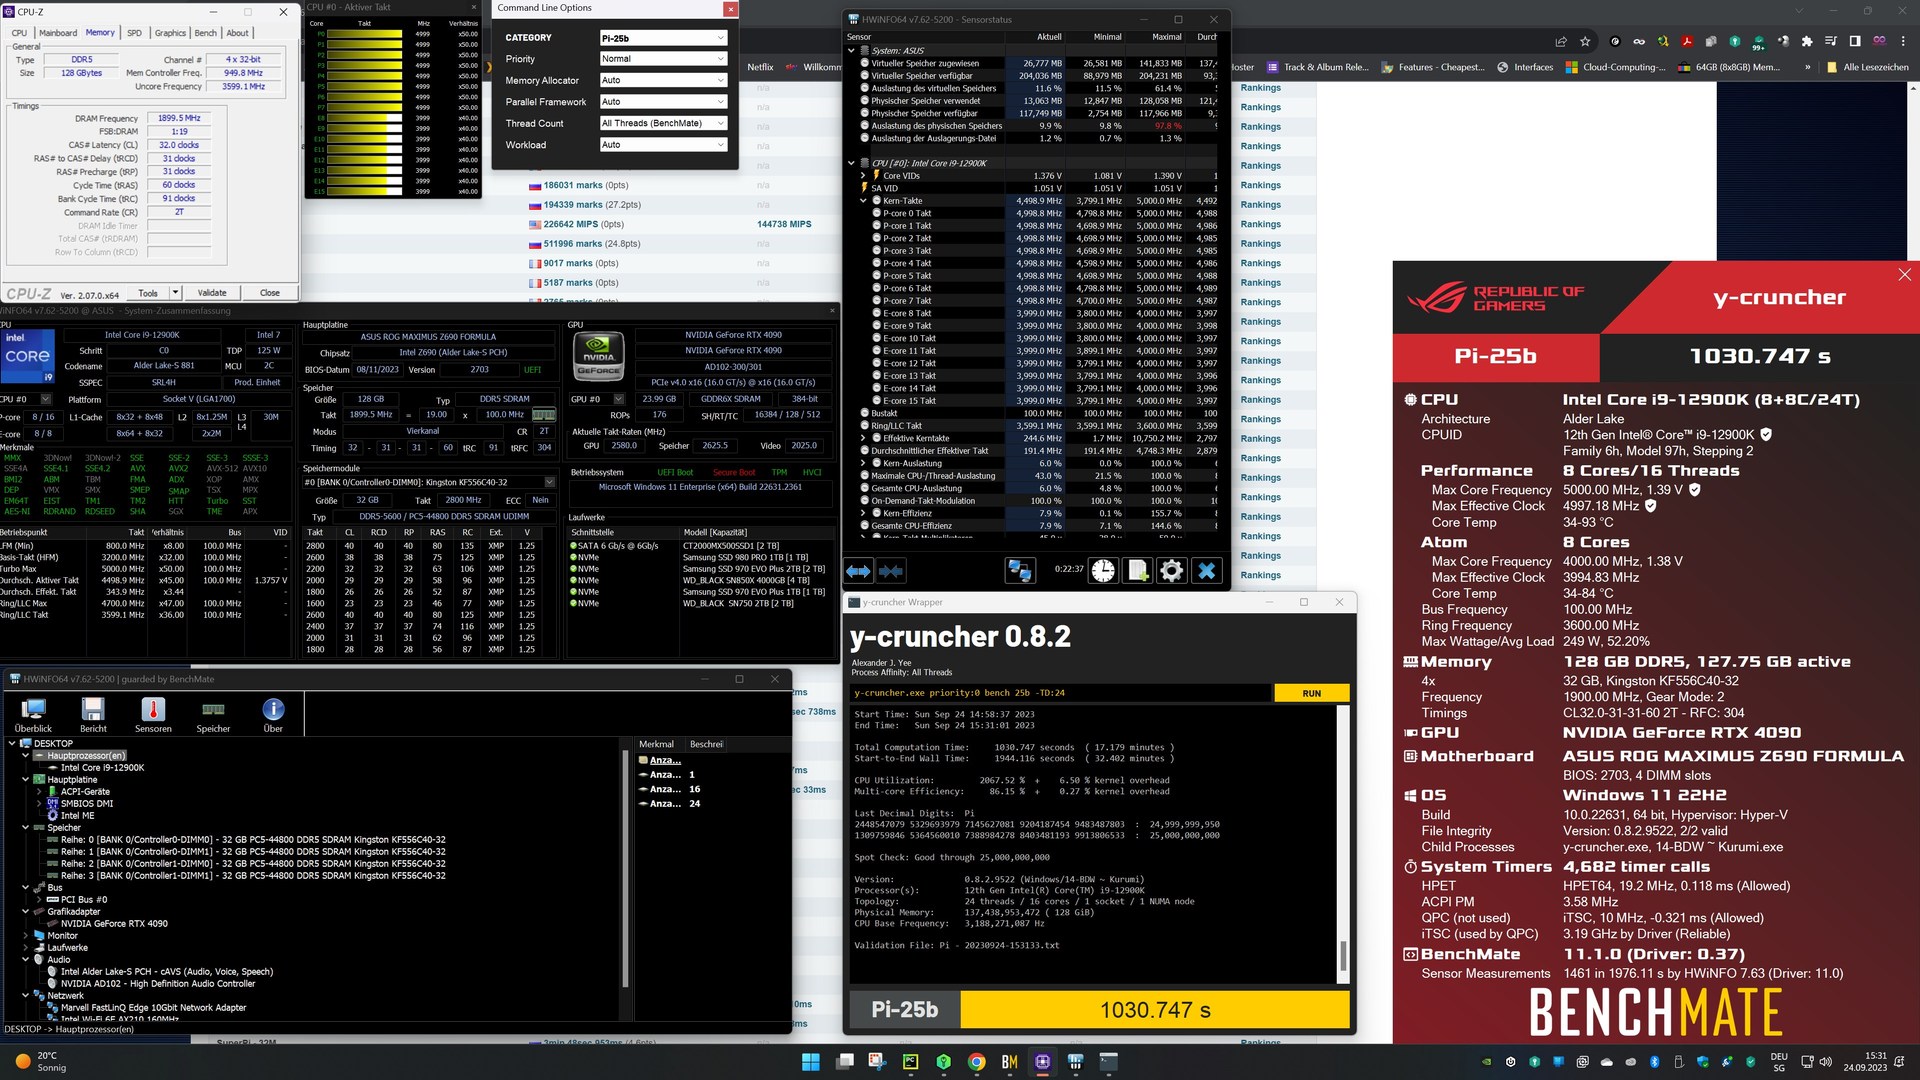Select Hauptprozessor(en) in HWiNFO tree
1920x1080 pixels.
[x=86, y=756]
